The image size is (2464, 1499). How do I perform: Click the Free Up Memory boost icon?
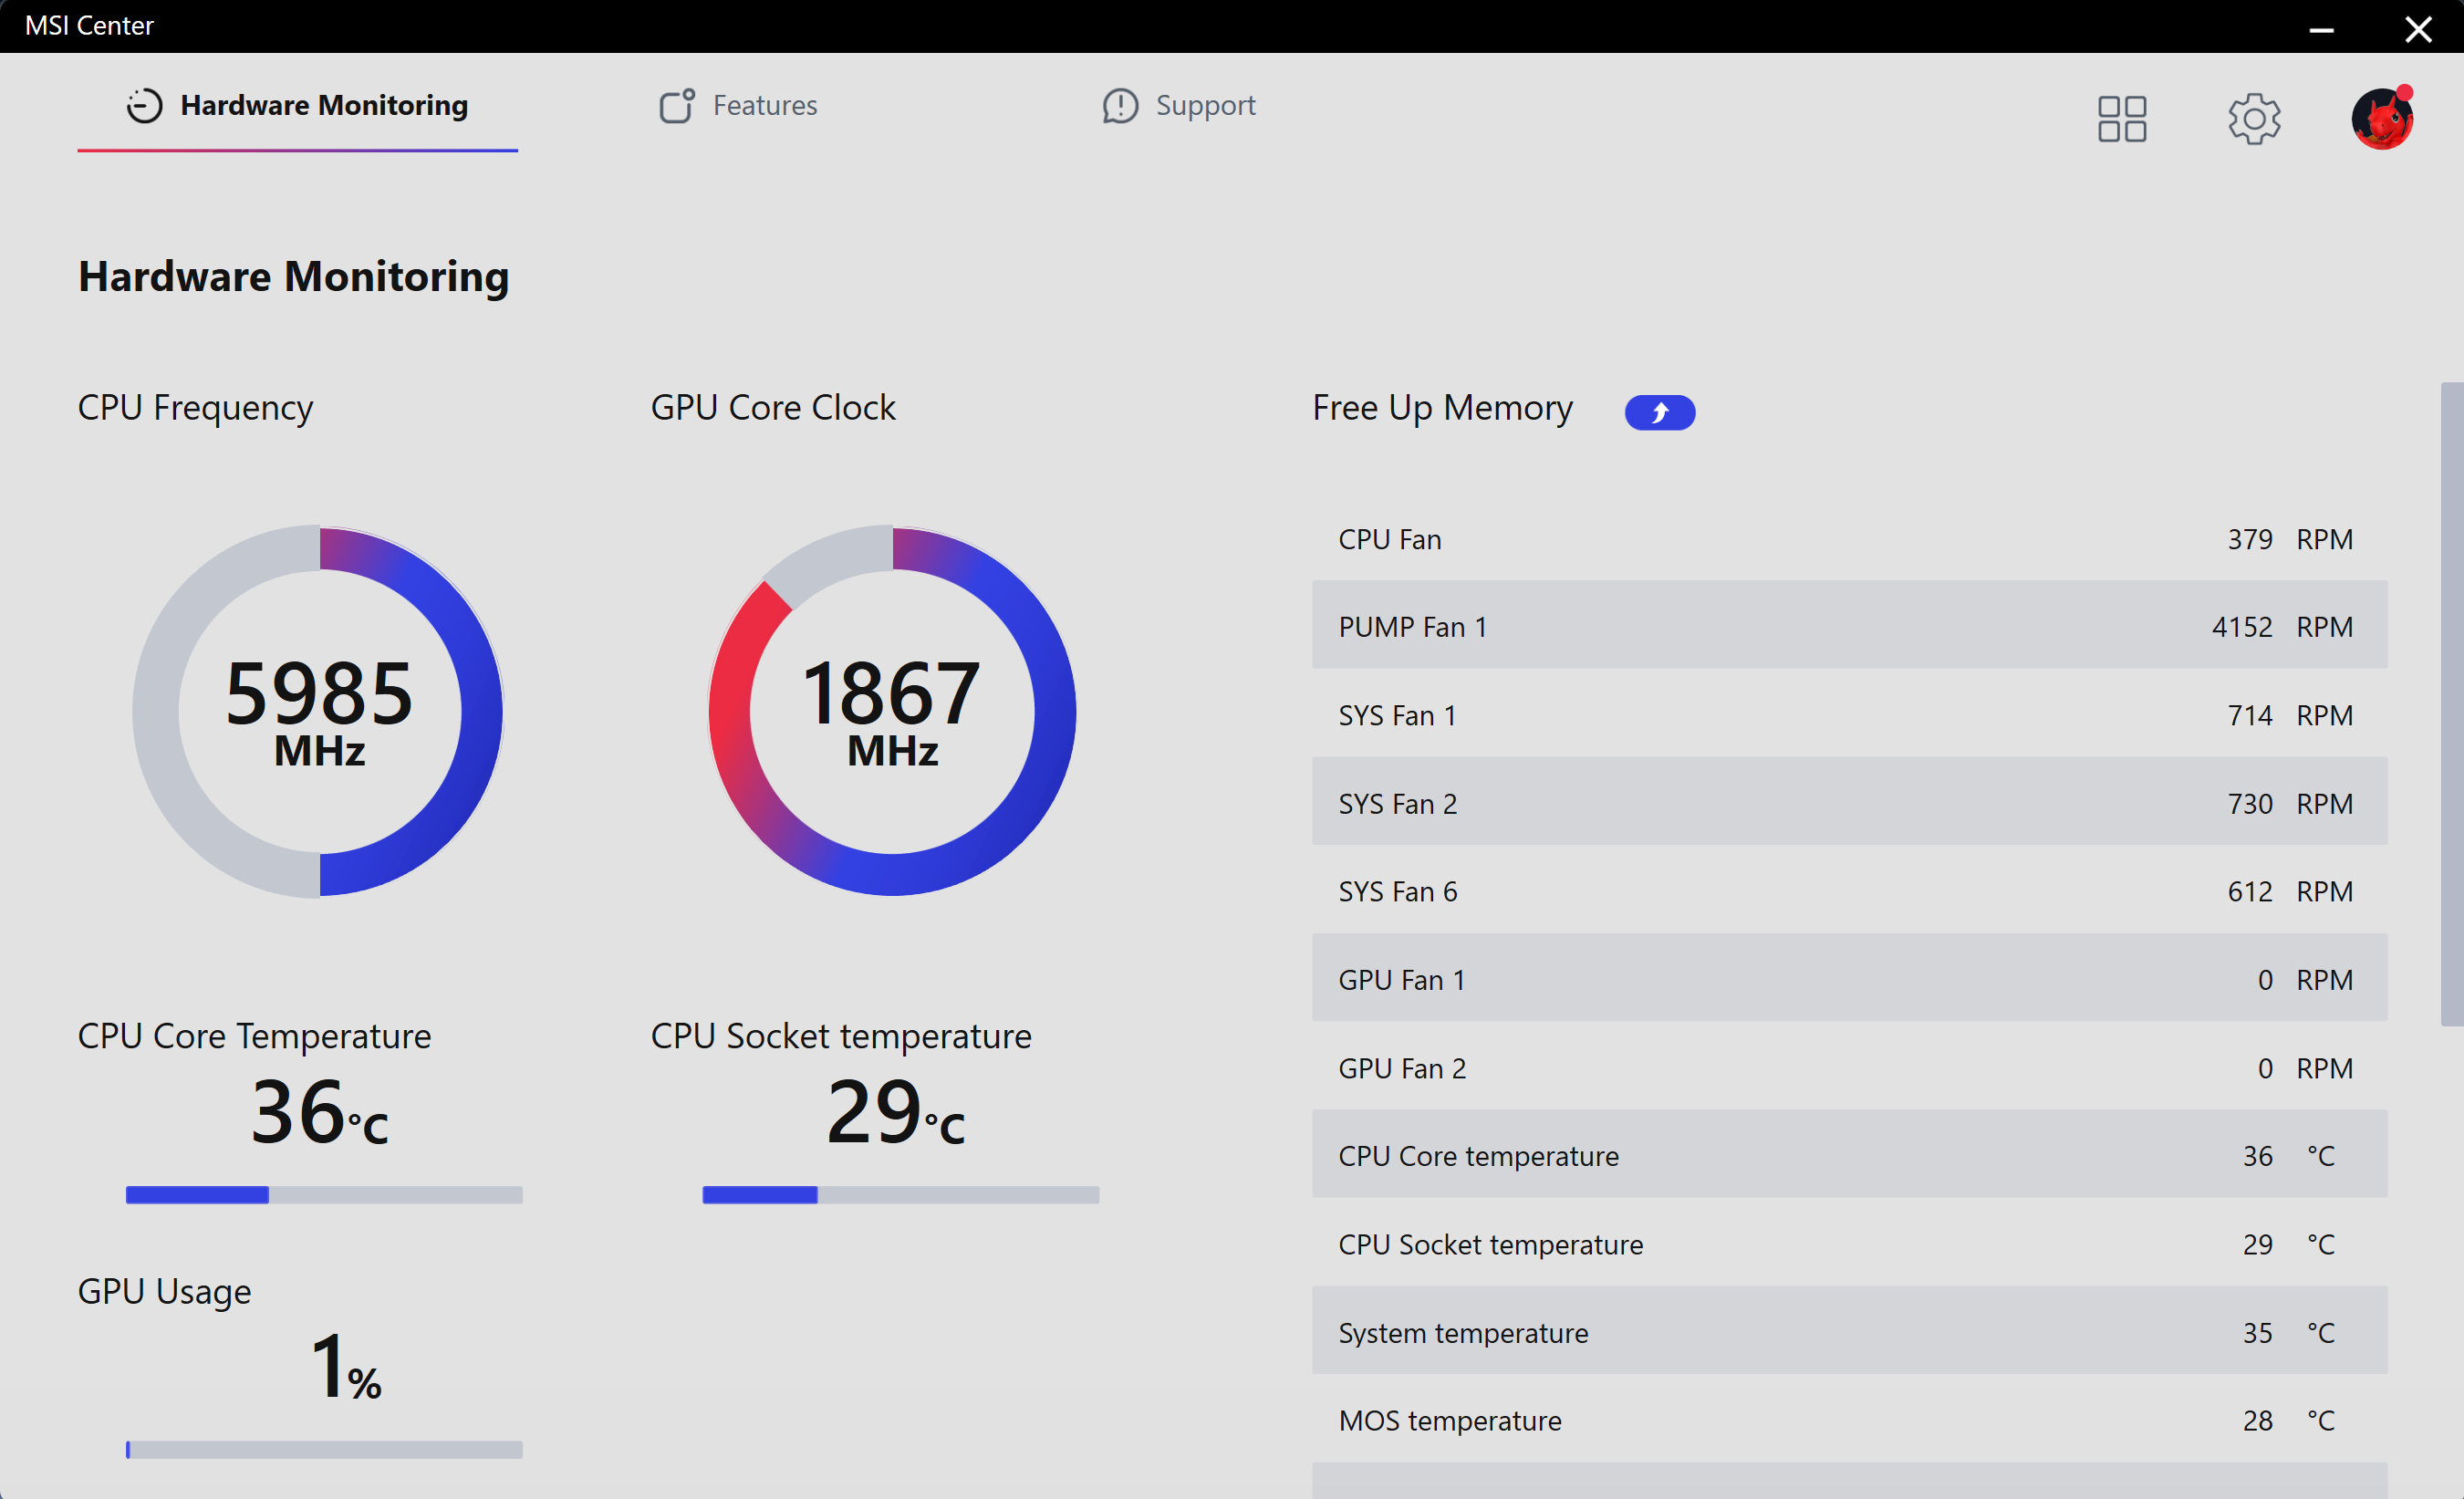tap(1659, 412)
